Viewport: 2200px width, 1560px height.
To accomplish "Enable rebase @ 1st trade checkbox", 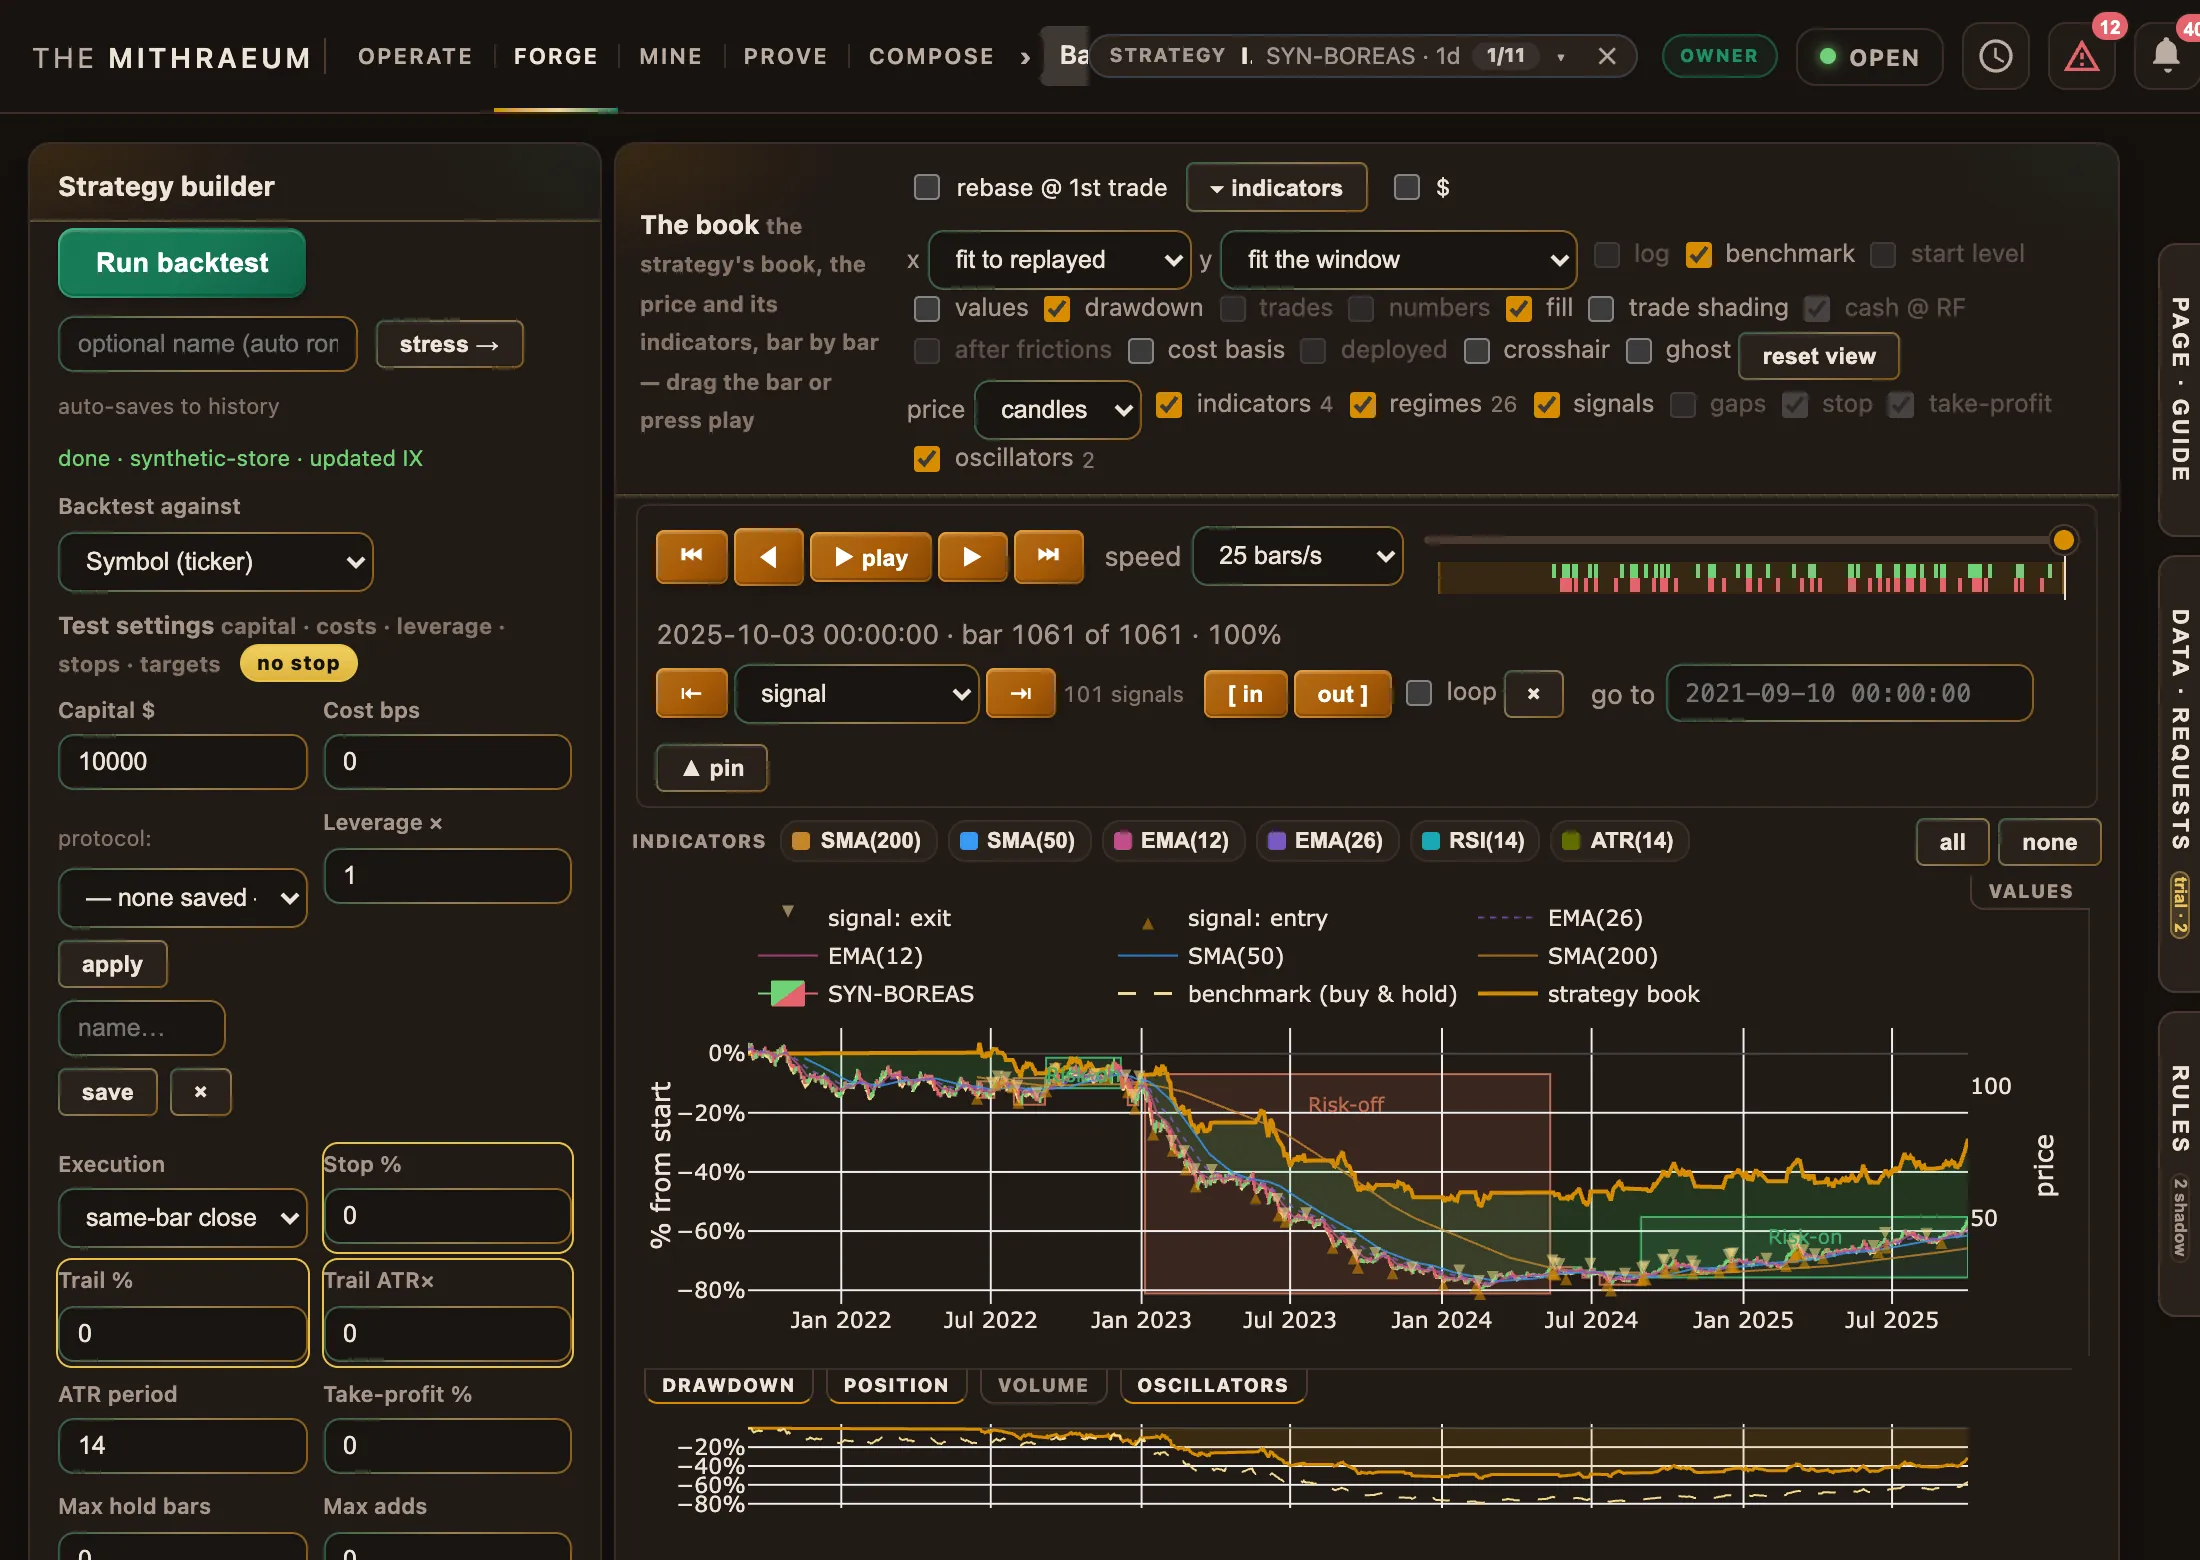I will [927, 188].
